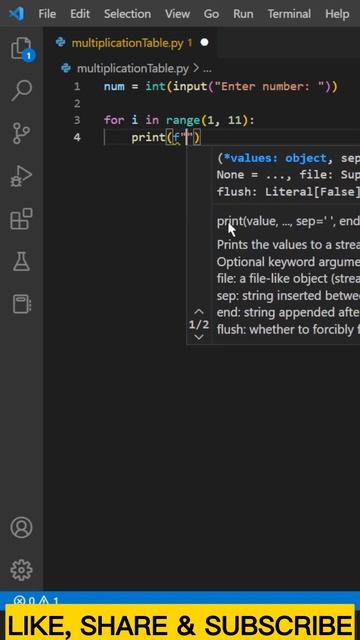Image resolution: width=360 pixels, height=640 pixels.
Task: Show next signature with down chevron
Action: (199, 337)
